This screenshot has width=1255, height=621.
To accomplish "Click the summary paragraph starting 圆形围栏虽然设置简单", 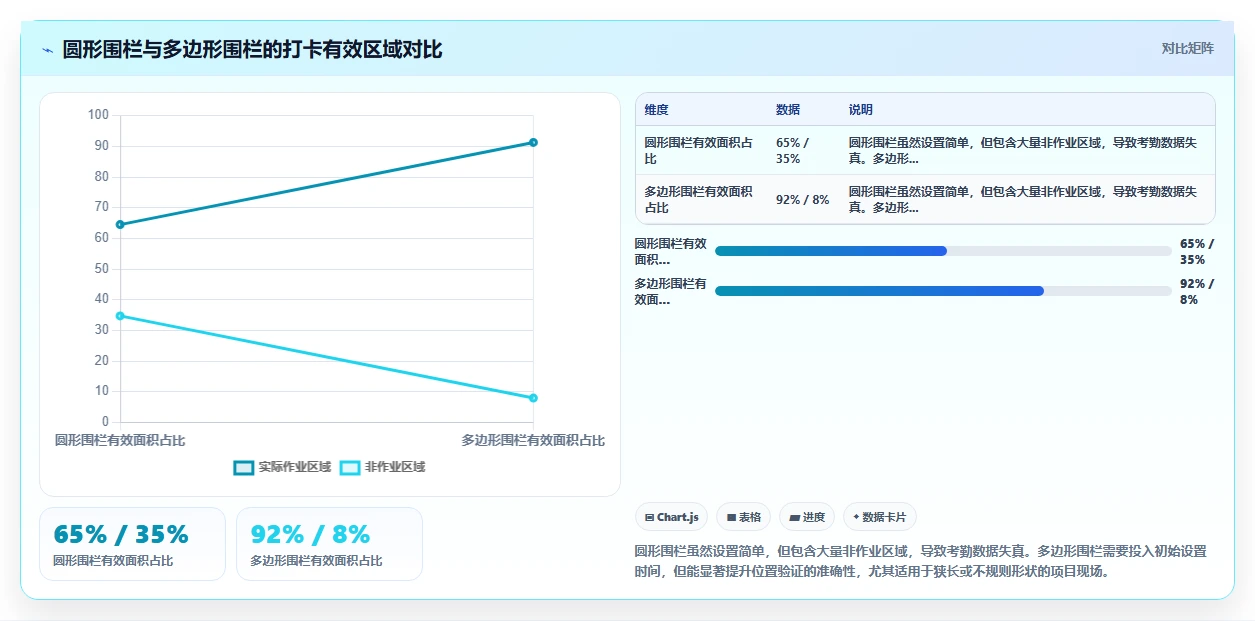I will coord(920,562).
